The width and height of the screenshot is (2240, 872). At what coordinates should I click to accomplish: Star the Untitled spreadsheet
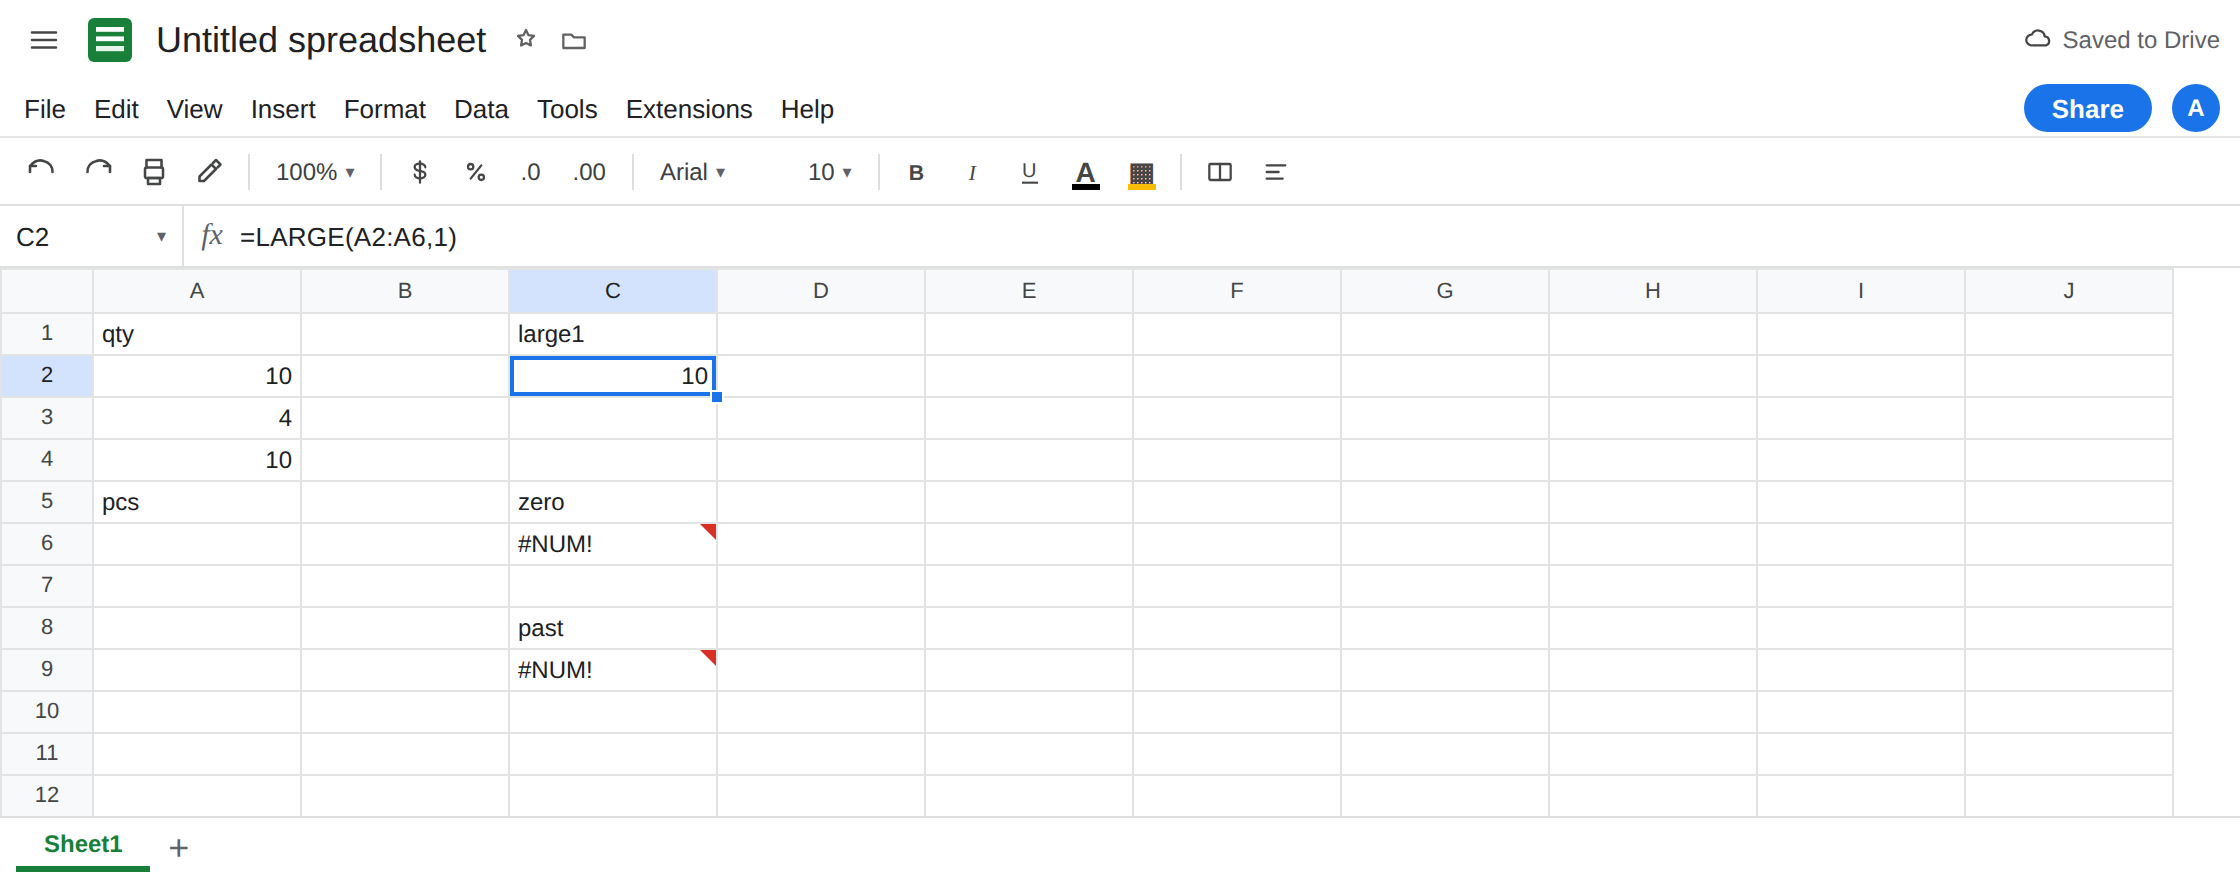coord(526,39)
